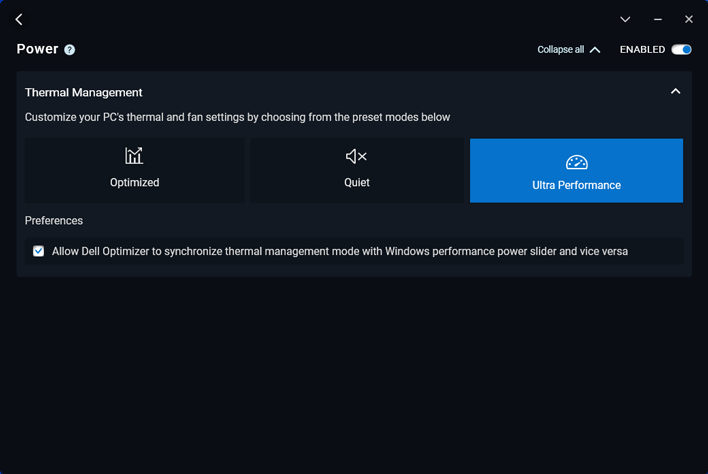Image resolution: width=708 pixels, height=474 pixels.
Task: Toggle the ENABLED power switch
Action: (x=681, y=49)
